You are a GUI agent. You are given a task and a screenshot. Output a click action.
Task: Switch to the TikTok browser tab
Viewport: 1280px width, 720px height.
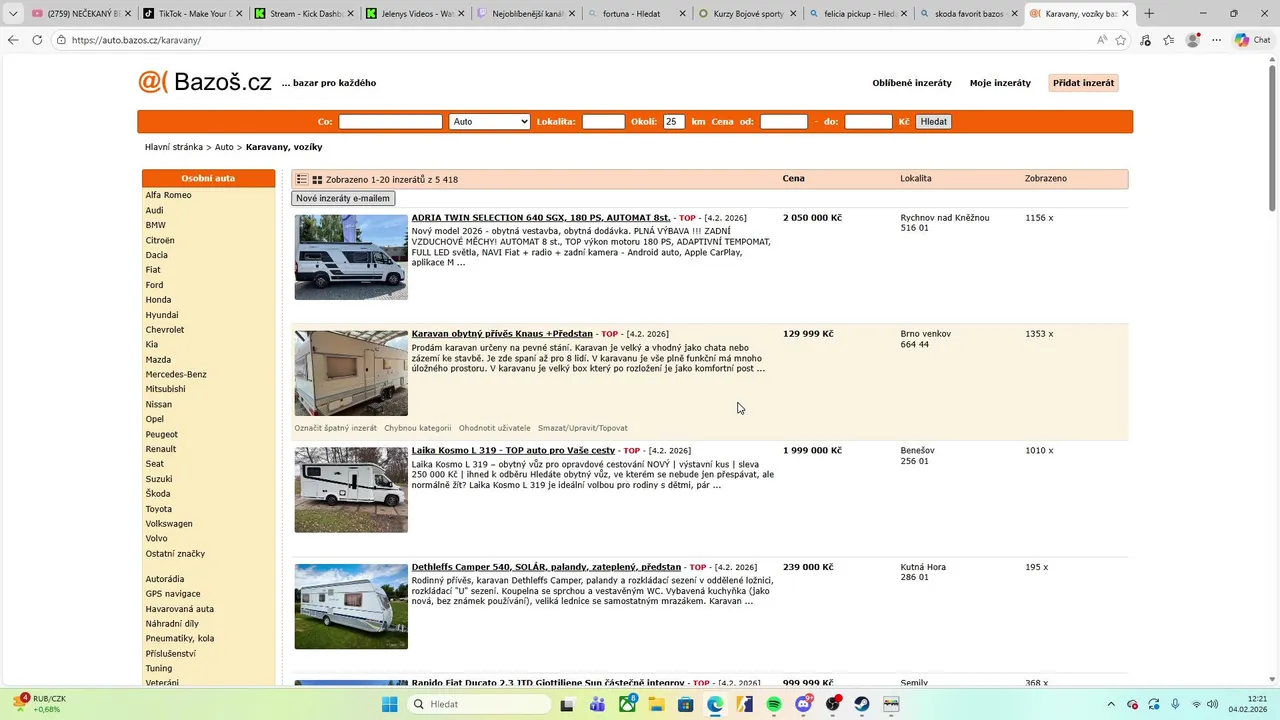[189, 14]
